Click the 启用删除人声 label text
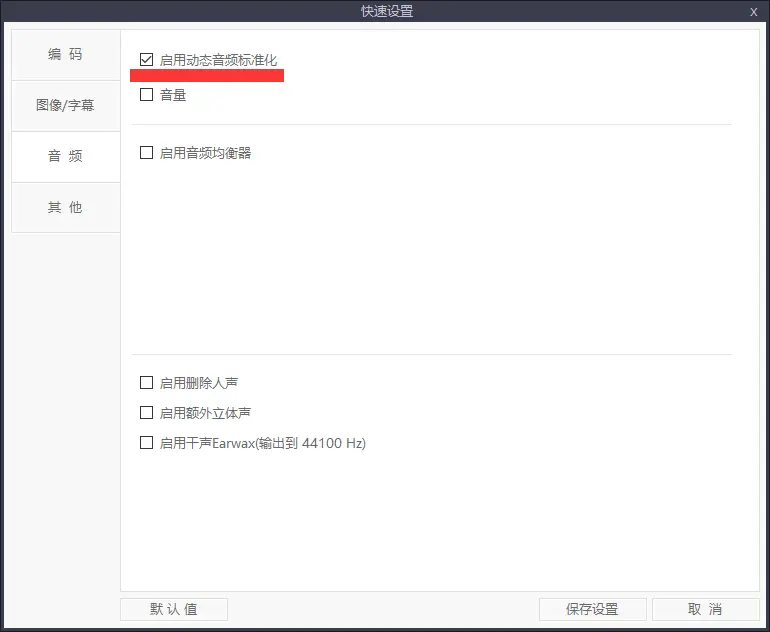Image resolution: width=770 pixels, height=632 pixels. [x=198, y=383]
